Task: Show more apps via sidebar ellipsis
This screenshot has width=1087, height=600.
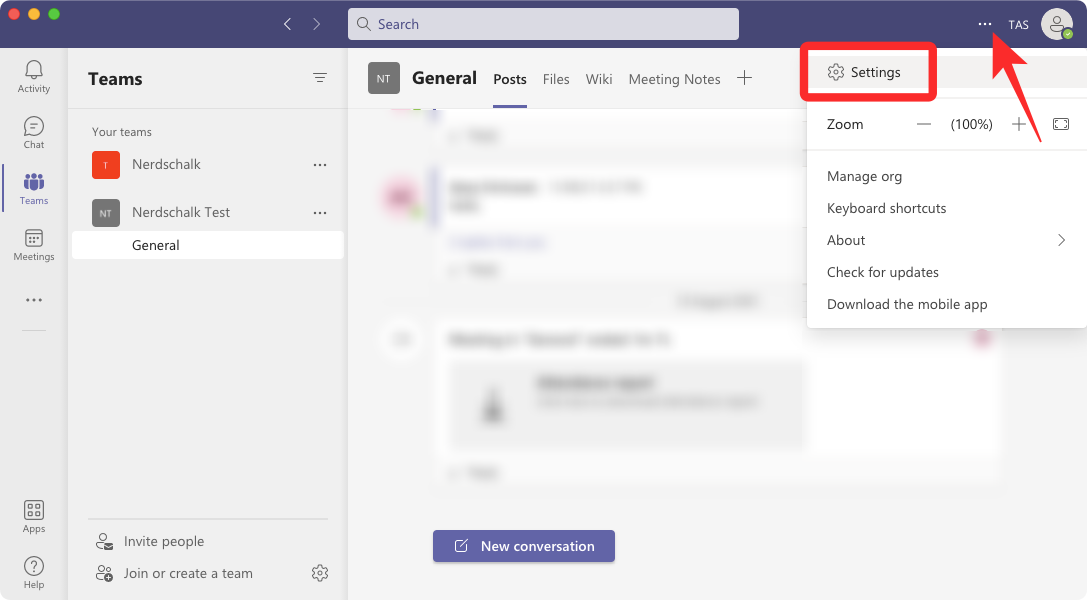Action: tap(33, 299)
